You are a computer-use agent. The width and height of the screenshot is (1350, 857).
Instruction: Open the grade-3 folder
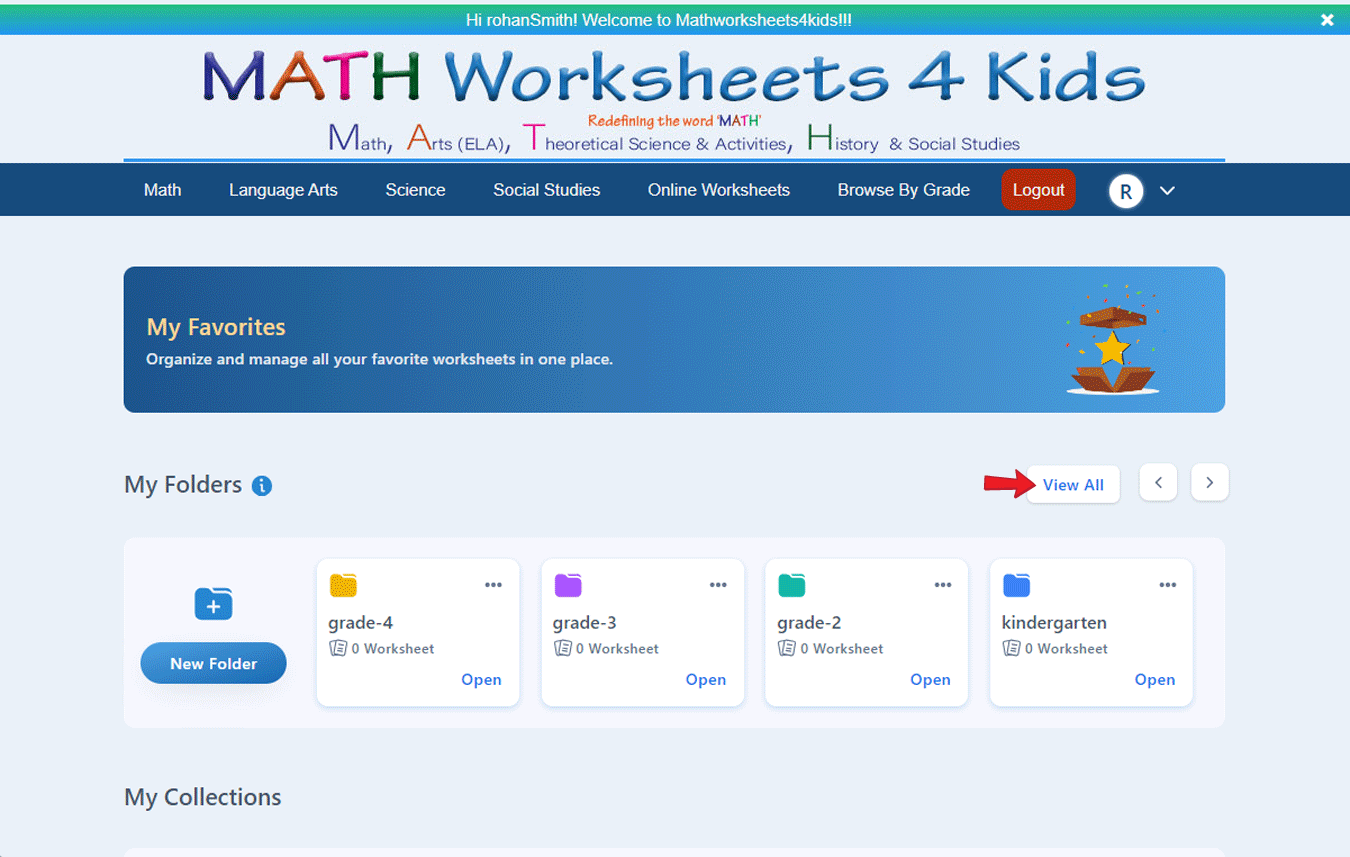tap(706, 679)
